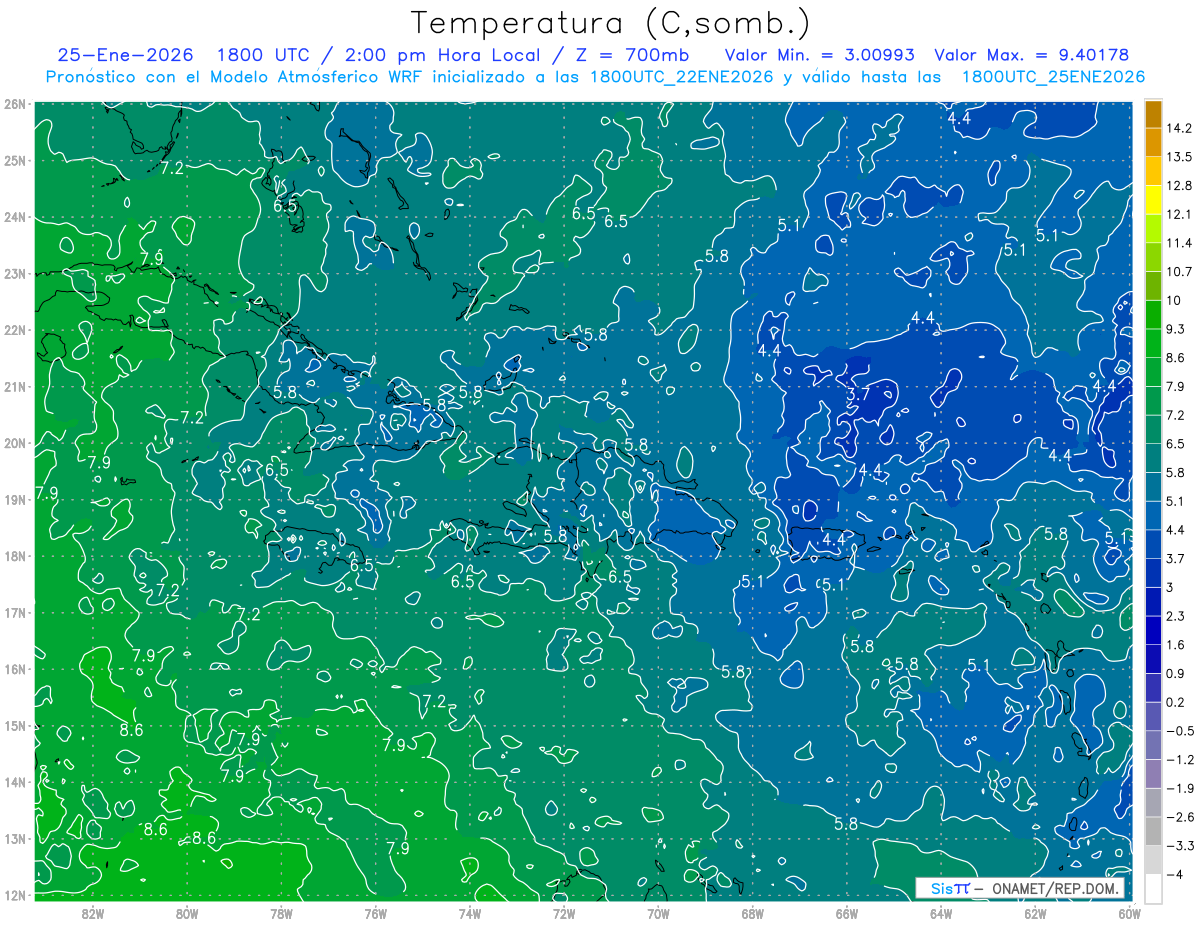Viewport: 1200px width, 927px height.
Task: Click the "10.7" colorbar scale label
Action: pyautogui.click(x=1178, y=272)
